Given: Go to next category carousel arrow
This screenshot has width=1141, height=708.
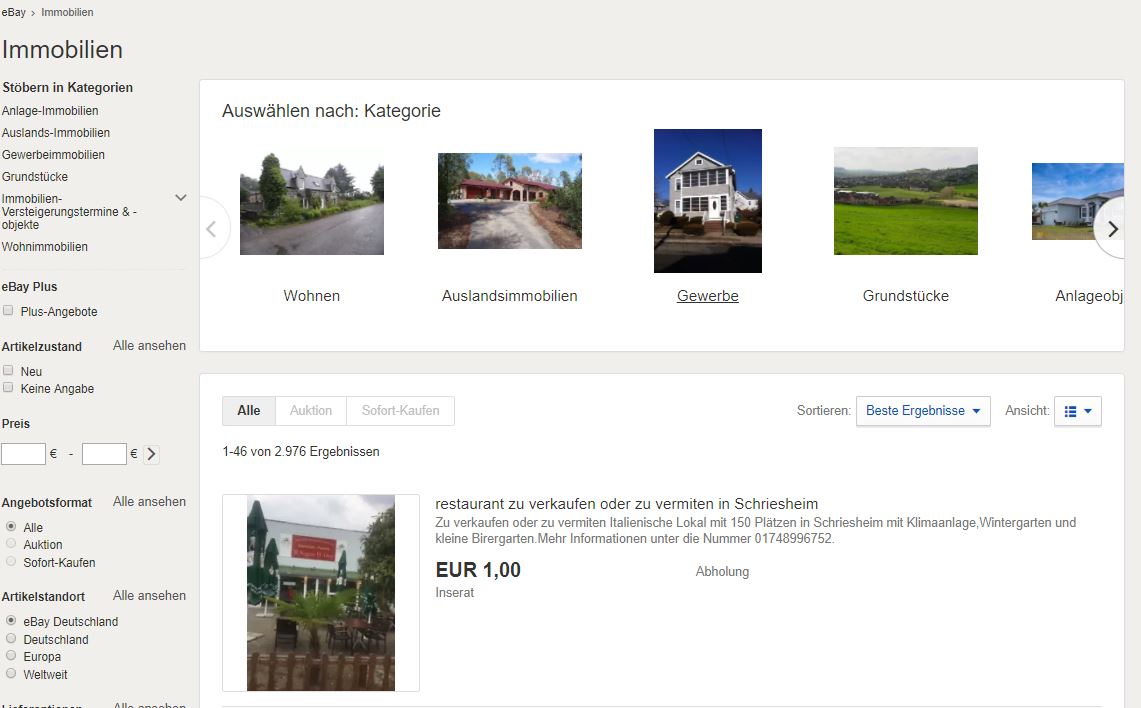Looking at the screenshot, I should click(x=1112, y=229).
